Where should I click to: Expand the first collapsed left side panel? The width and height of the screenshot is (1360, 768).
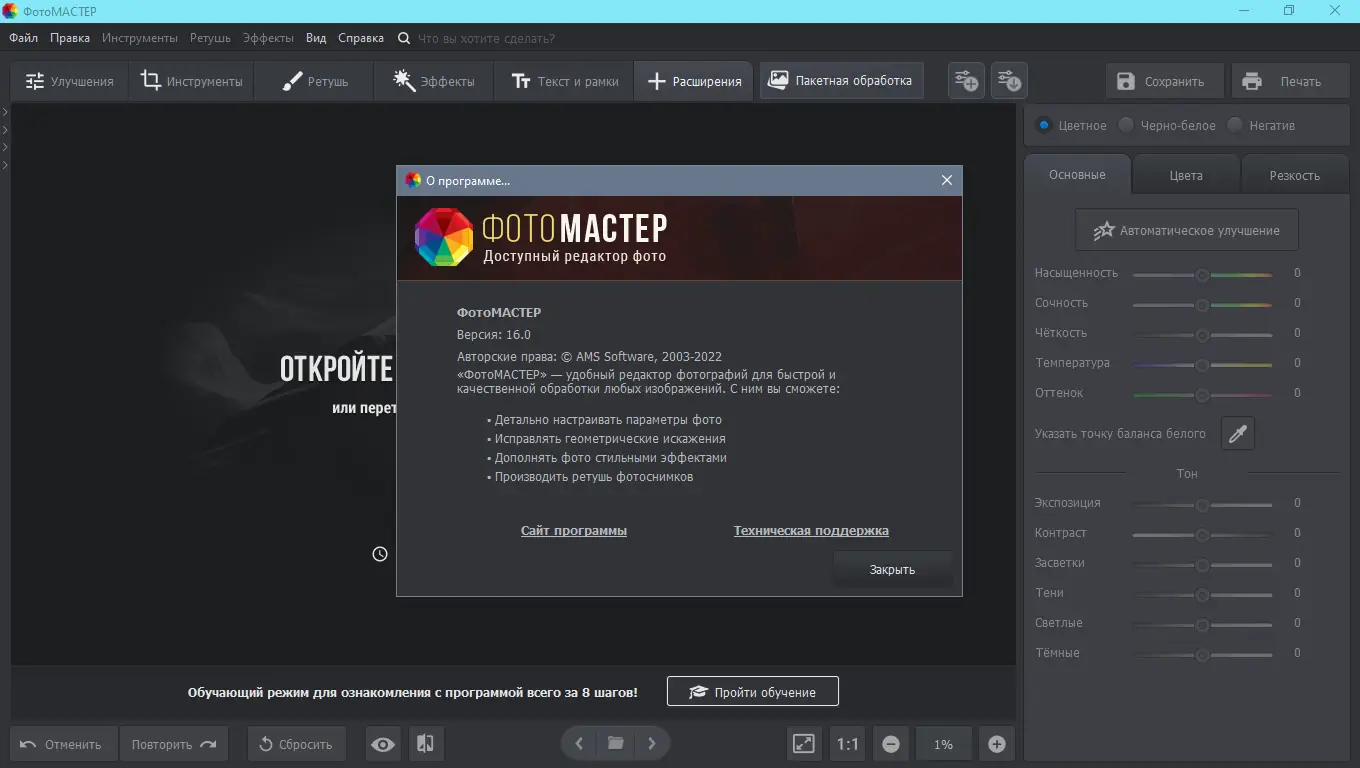[5, 112]
